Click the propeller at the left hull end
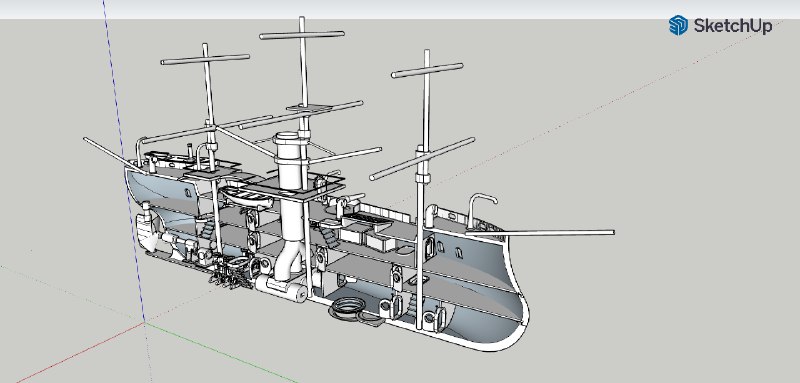The width and height of the screenshot is (800, 383). [145, 232]
